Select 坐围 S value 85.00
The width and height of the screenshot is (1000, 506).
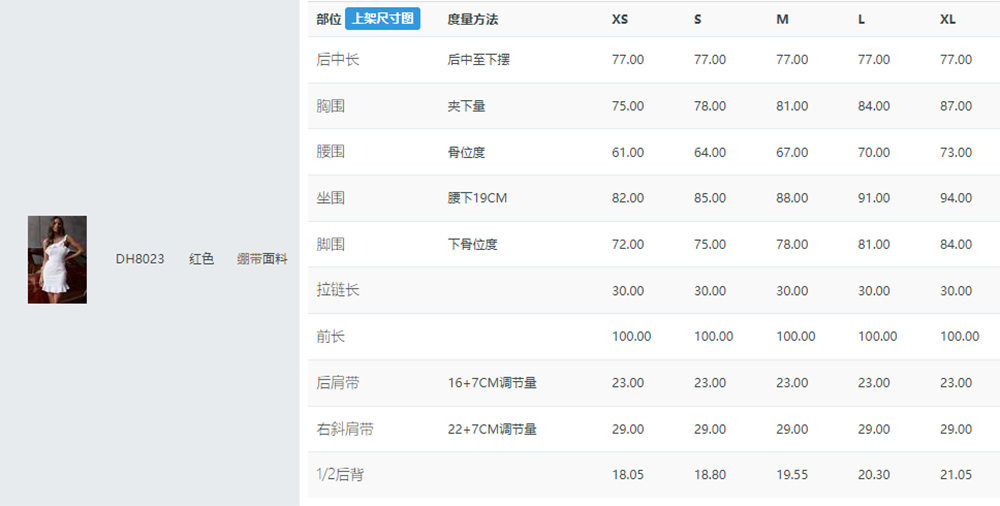tap(710, 198)
